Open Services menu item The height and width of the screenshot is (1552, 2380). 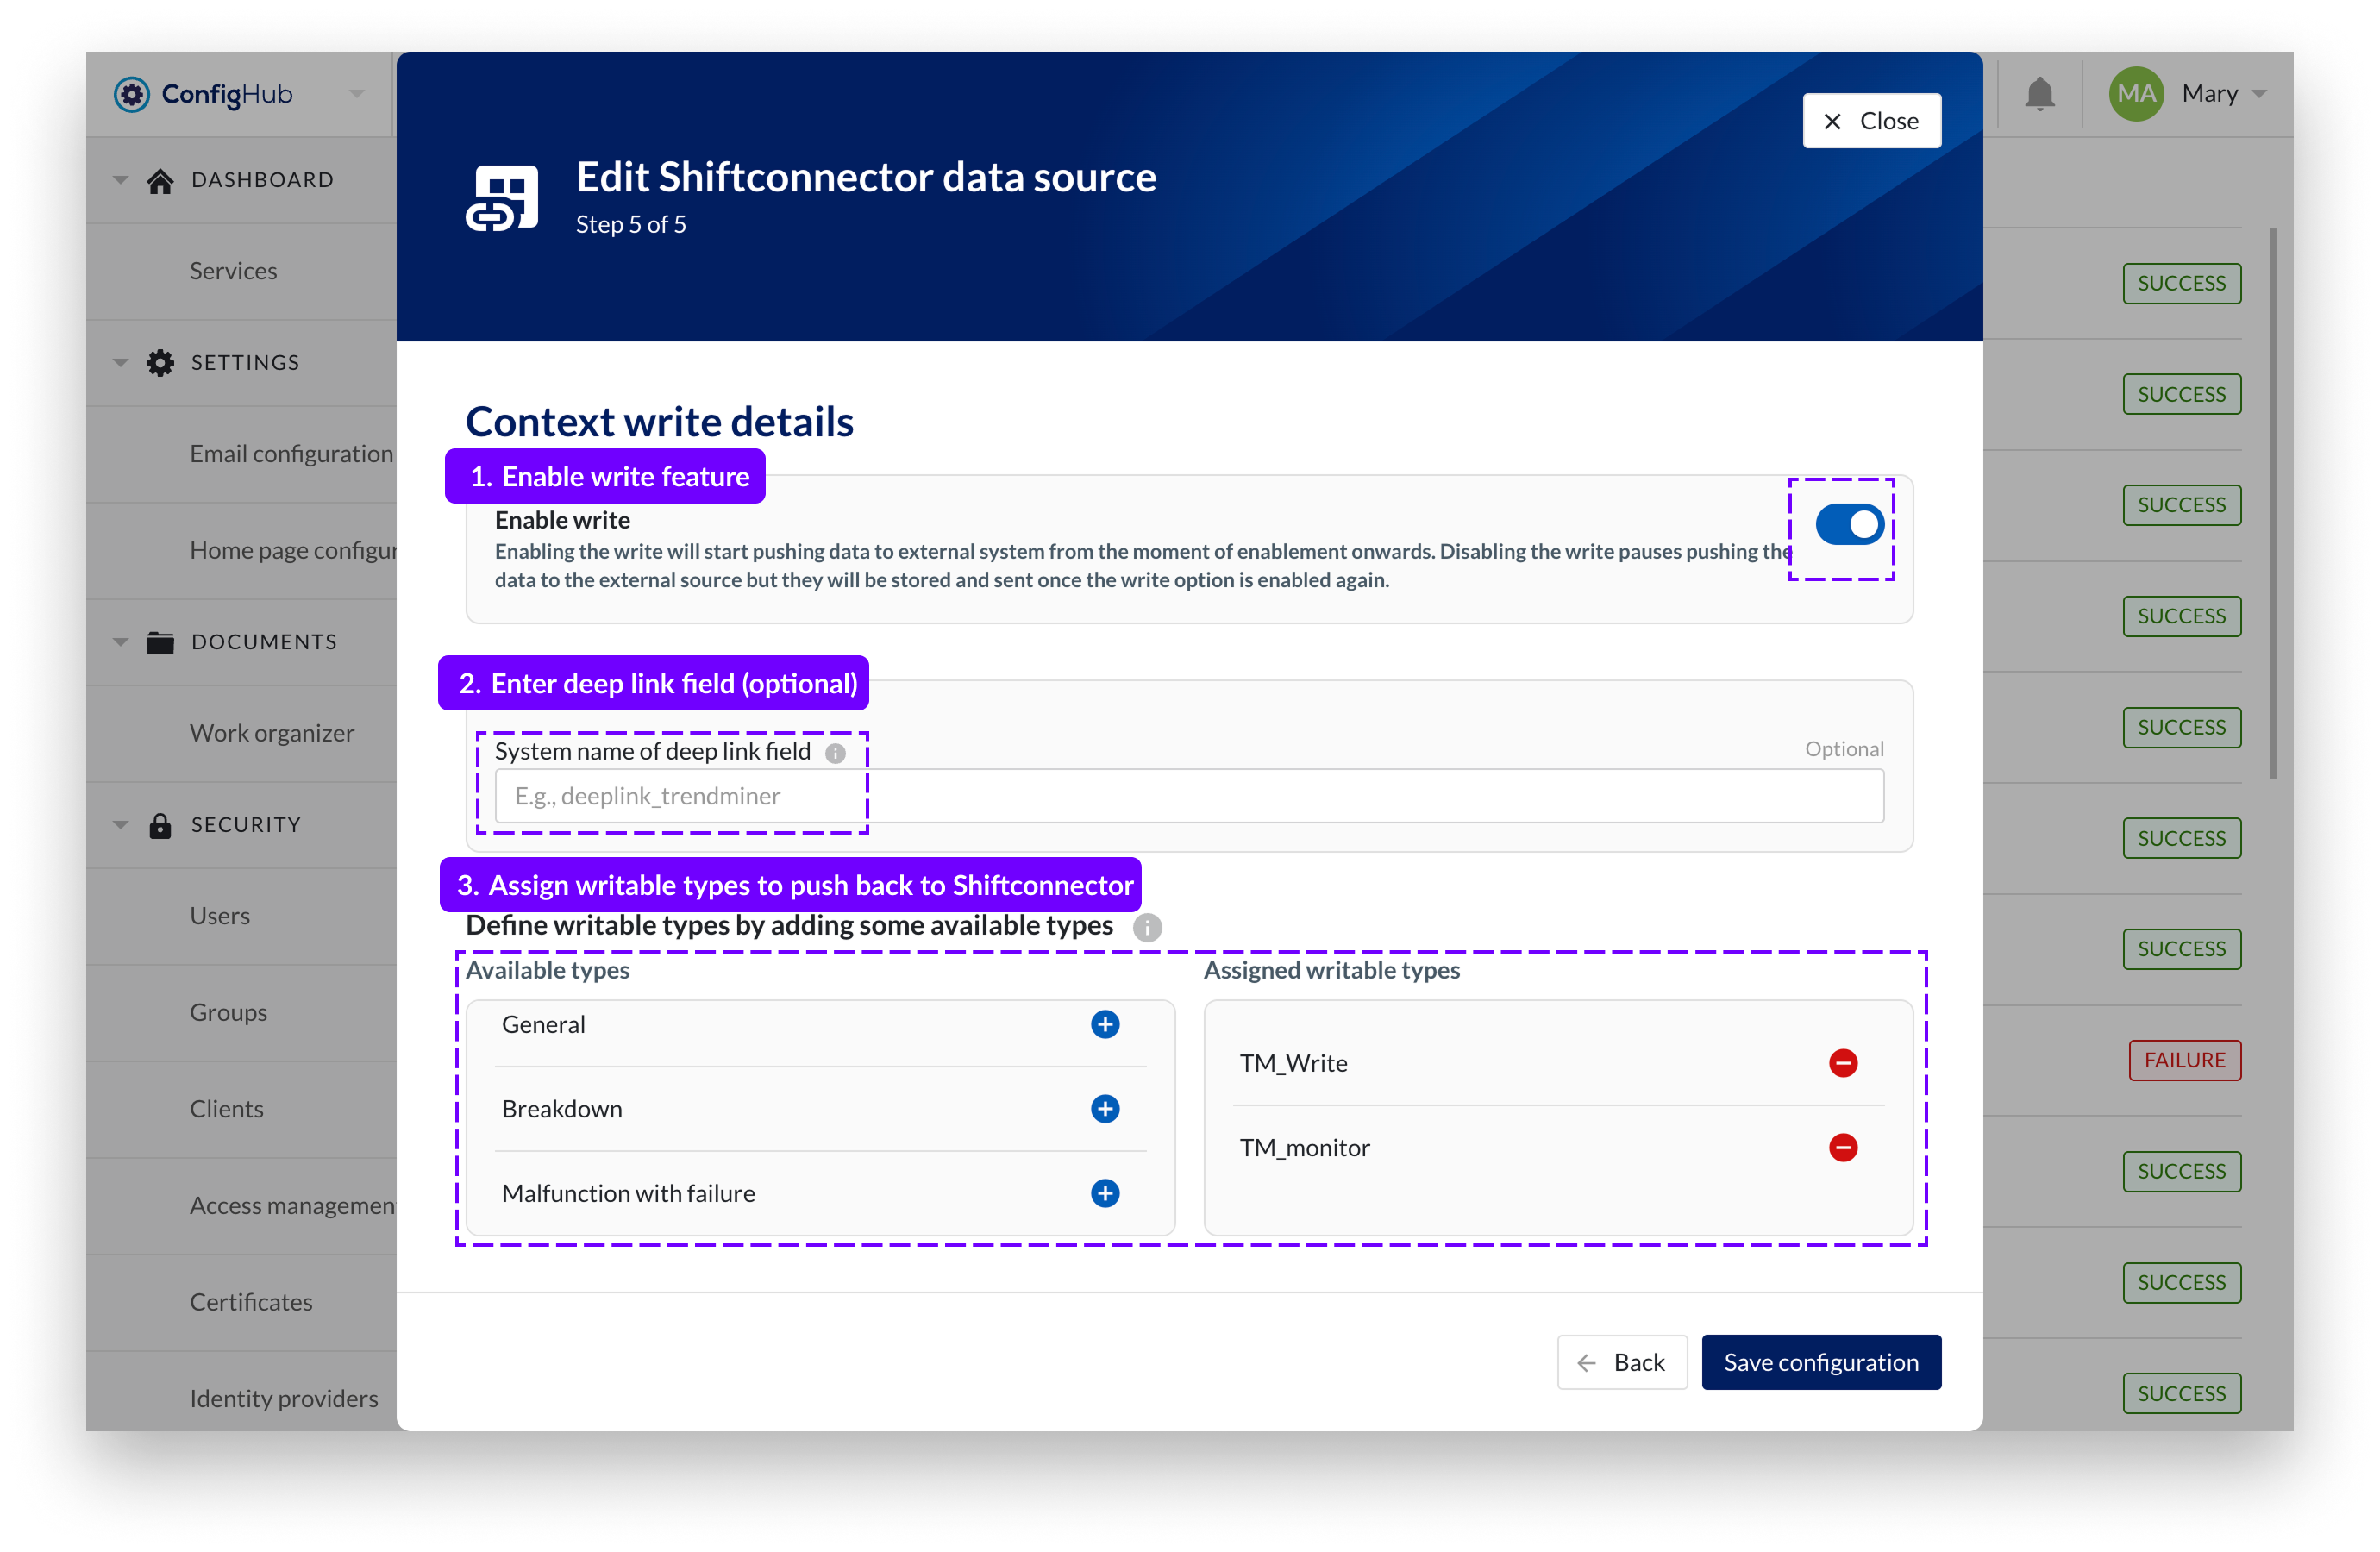coord(233,271)
